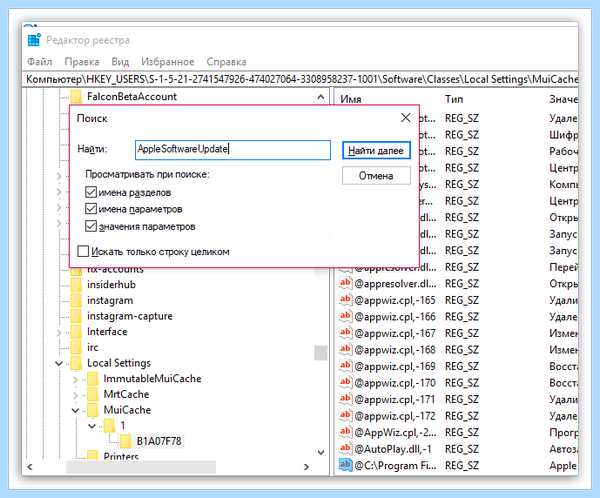Image resolution: width=600 pixels, height=498 pixels.
Task: Toggle the значения параметров checkbox
Action: (x=91, y=226)
